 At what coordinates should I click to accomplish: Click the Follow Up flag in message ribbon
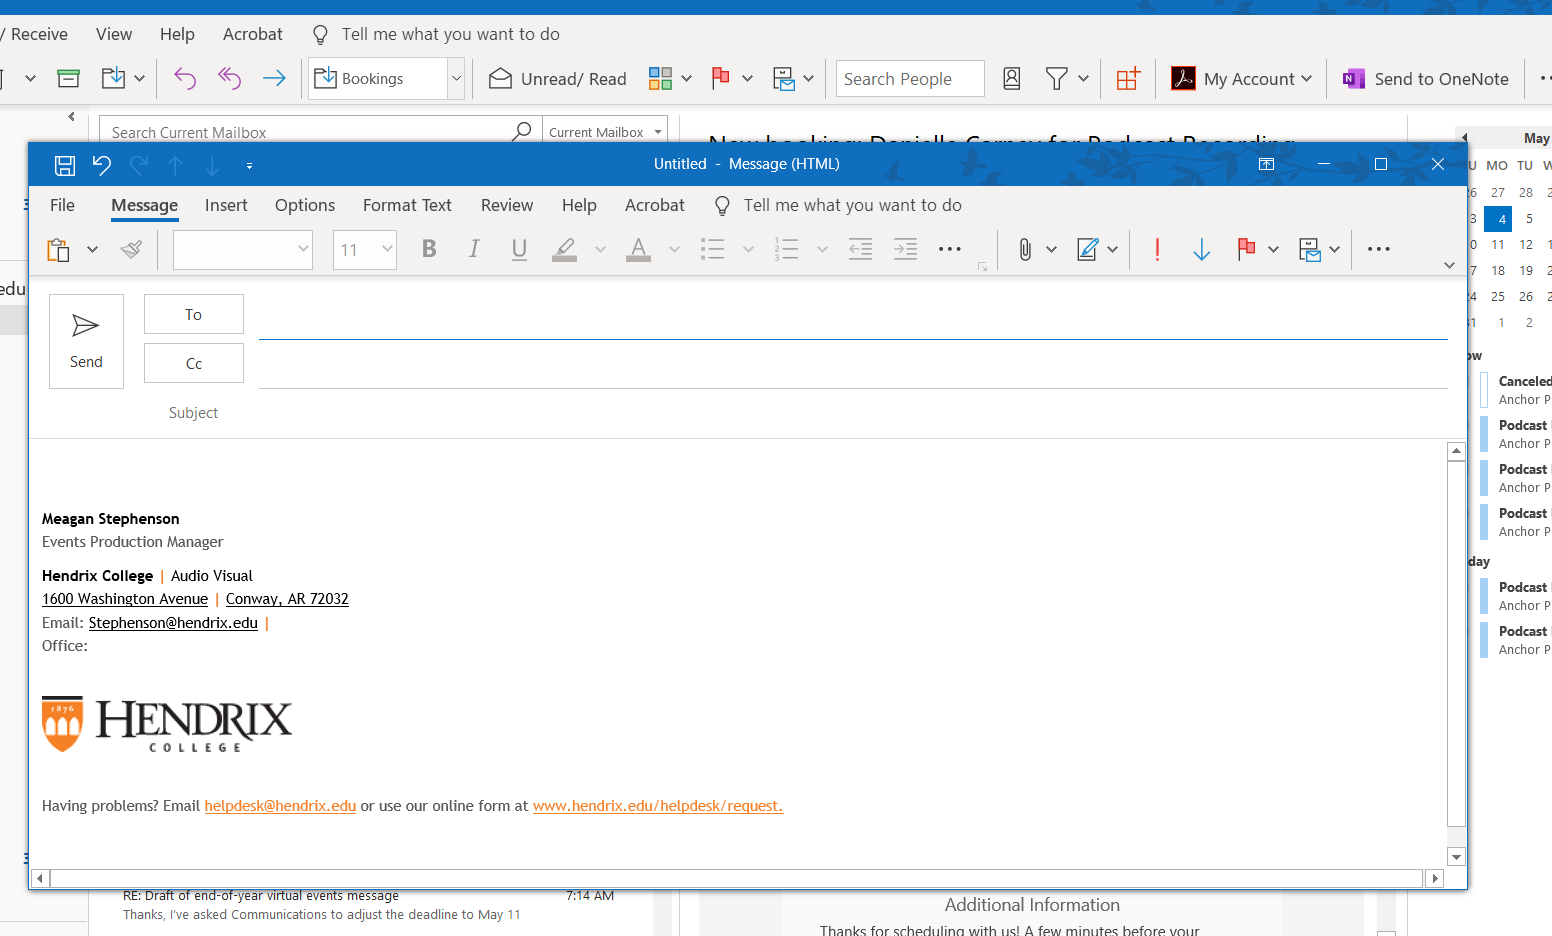coord(1246,249)
